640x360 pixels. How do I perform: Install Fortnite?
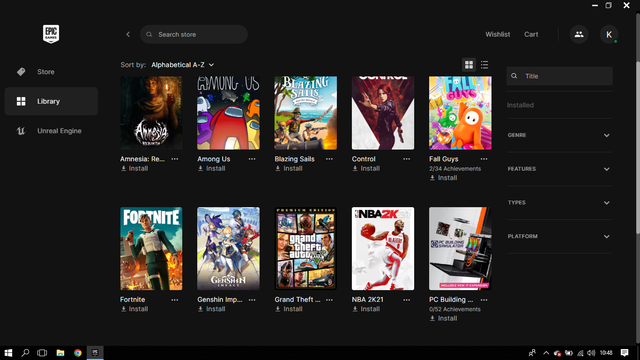tap(134, 309)
